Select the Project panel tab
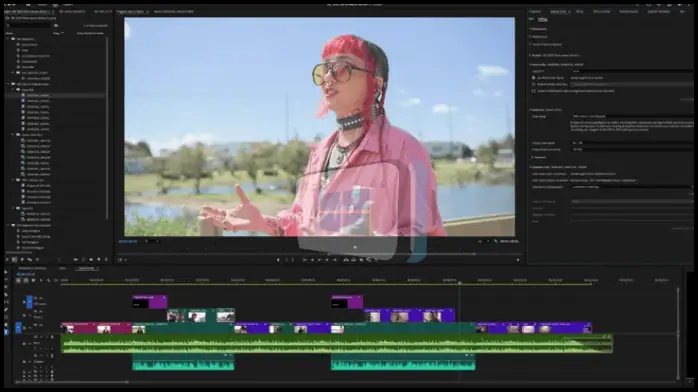Viewport: 698px width, 392px height. 28,12
